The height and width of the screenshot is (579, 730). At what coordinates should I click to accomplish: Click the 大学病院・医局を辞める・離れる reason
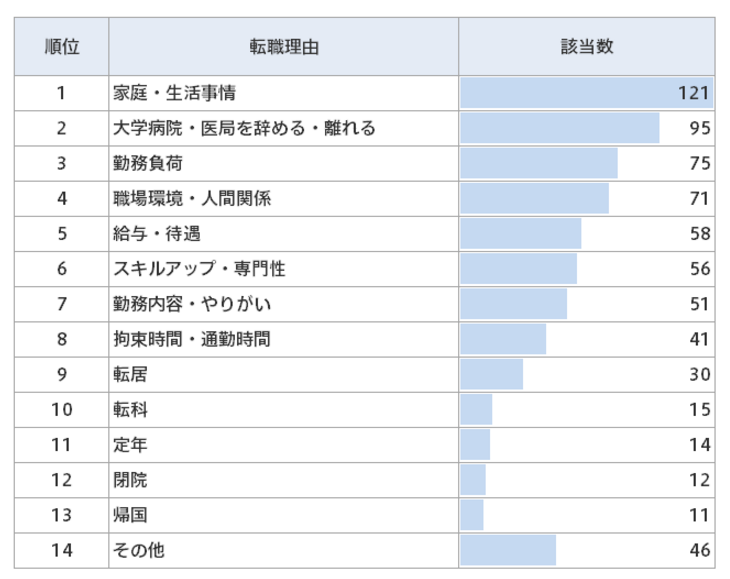coord(245,128)
